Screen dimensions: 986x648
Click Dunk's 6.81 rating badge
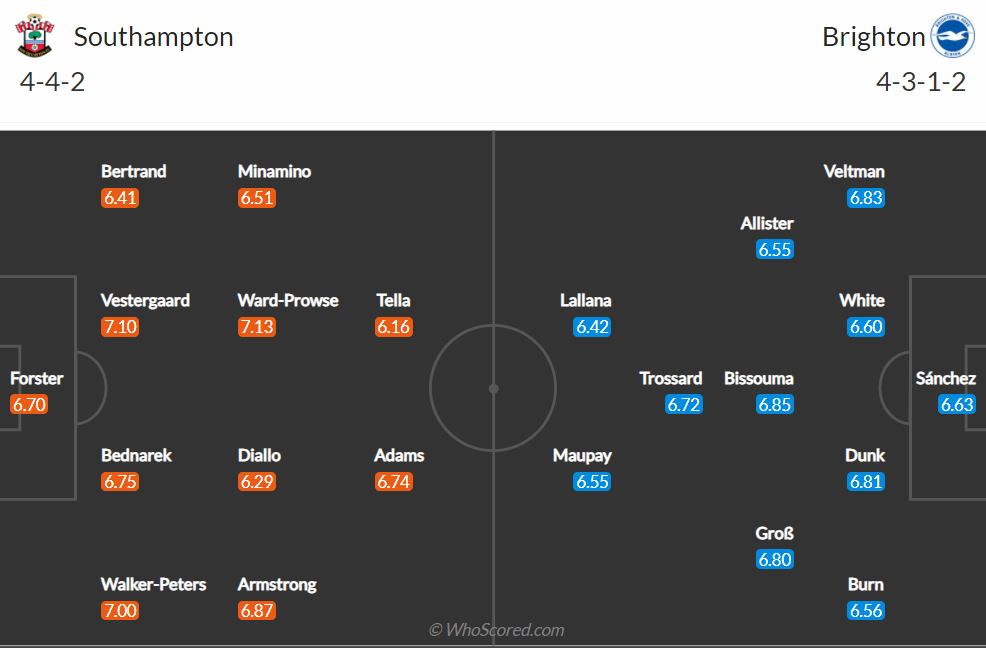pyautogui.click(x=865, y=482)
